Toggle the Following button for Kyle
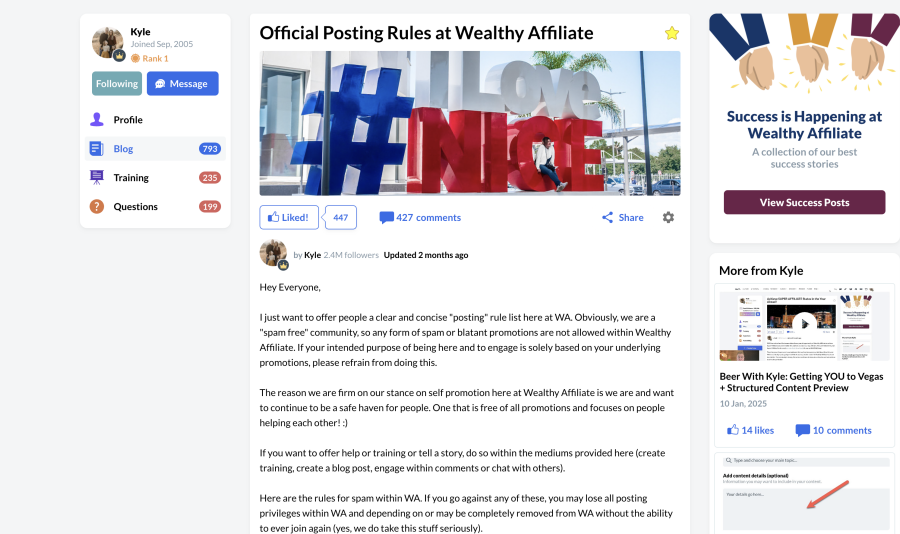The width and height of the screenshot is (900, 534). coord(117,84)
